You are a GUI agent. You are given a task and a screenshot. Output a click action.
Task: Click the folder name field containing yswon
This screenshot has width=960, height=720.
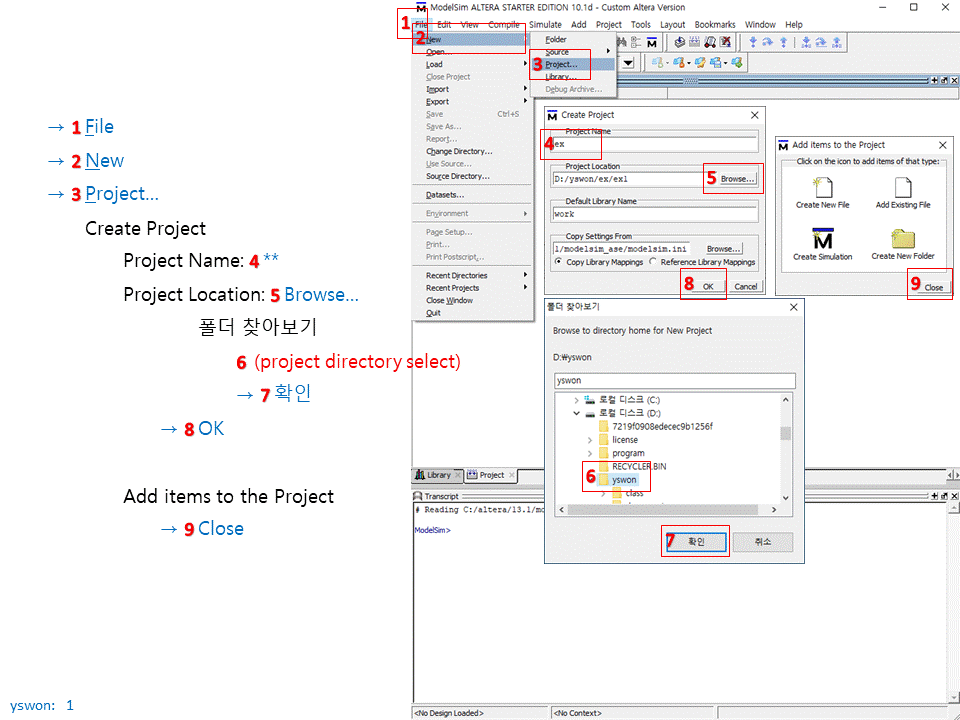[675, 381]
